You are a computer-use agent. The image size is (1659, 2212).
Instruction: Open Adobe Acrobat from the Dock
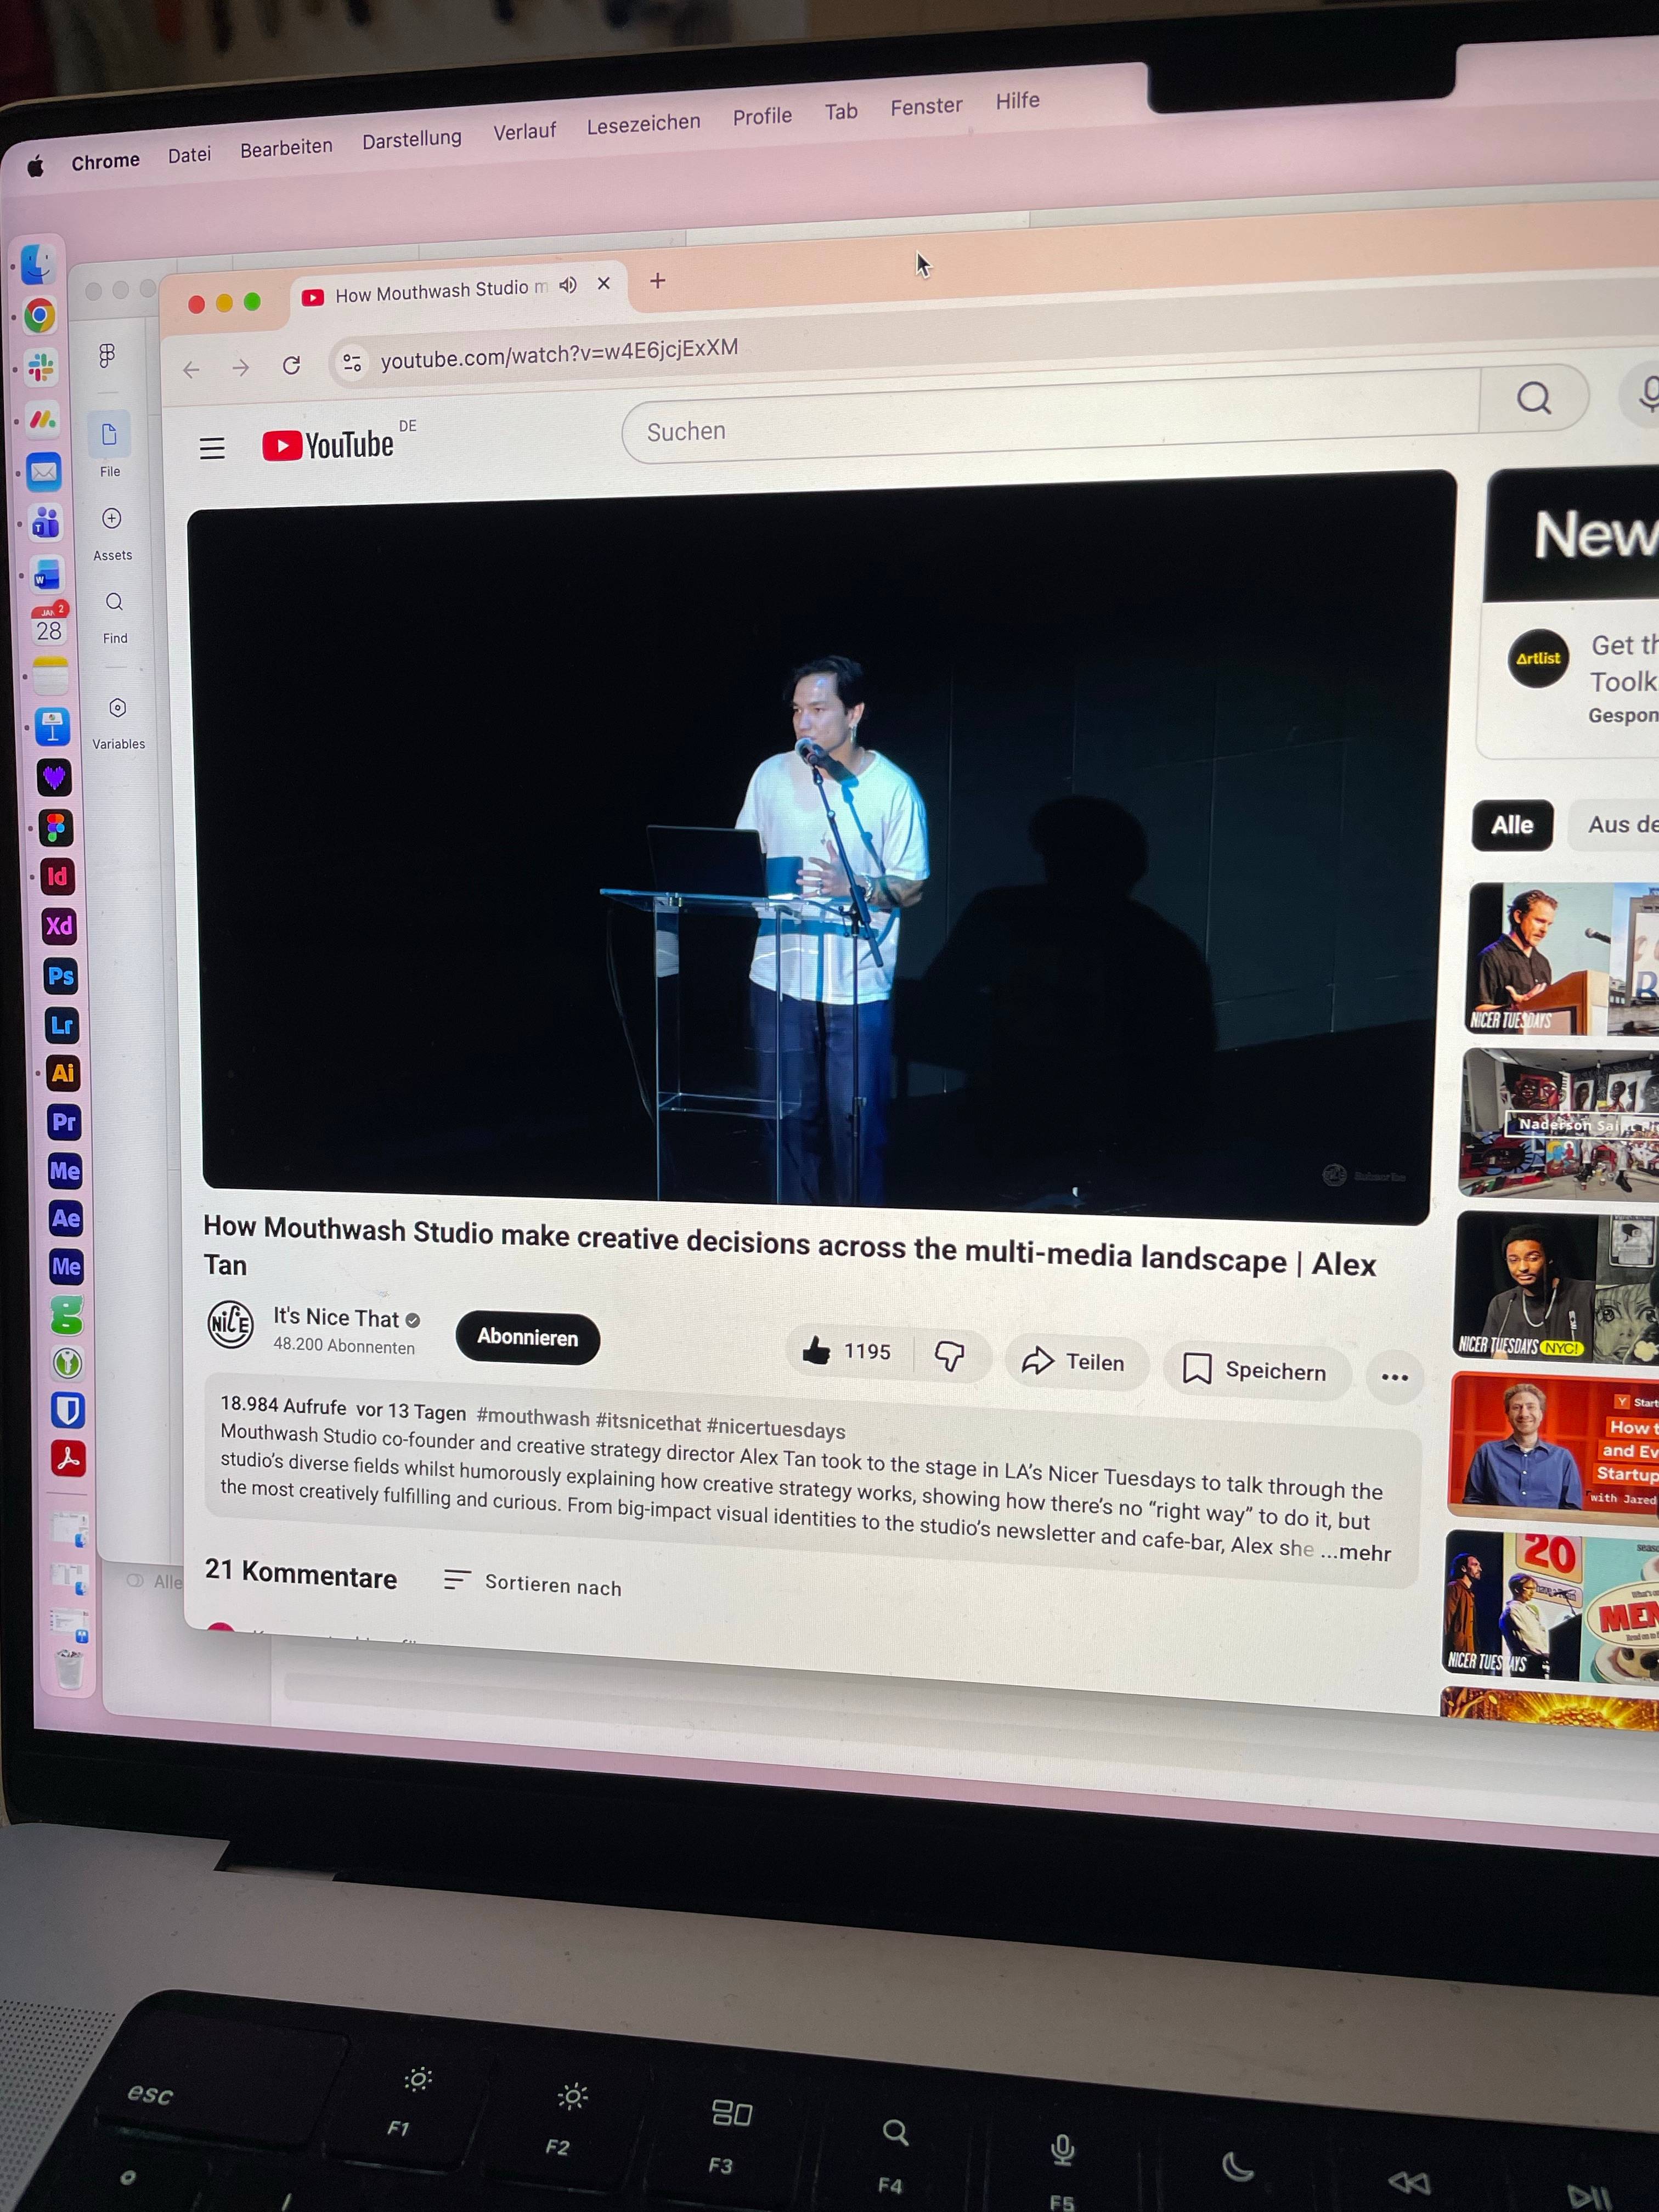tap(69, 1459)
